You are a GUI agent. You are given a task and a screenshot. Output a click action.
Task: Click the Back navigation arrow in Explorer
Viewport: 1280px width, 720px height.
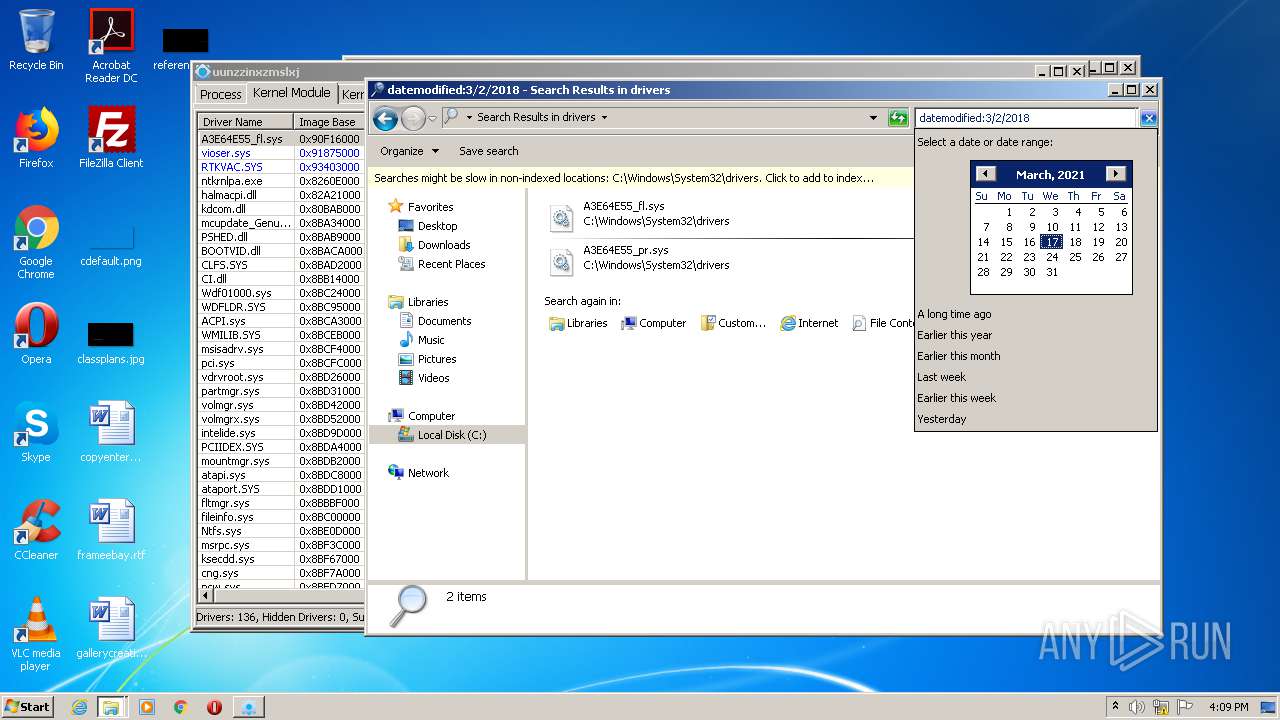click(x=385, y=119)
